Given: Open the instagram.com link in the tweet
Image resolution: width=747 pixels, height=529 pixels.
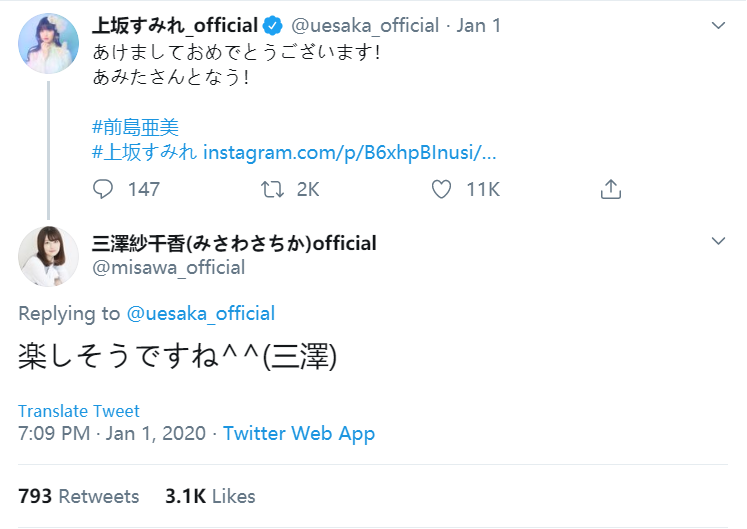Looking at the screenshot, I should [x=349, y=153].
